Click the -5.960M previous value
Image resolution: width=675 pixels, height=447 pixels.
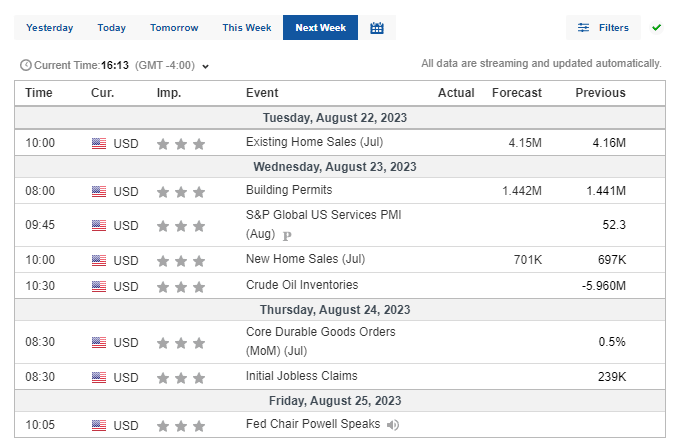coord(604,286)
